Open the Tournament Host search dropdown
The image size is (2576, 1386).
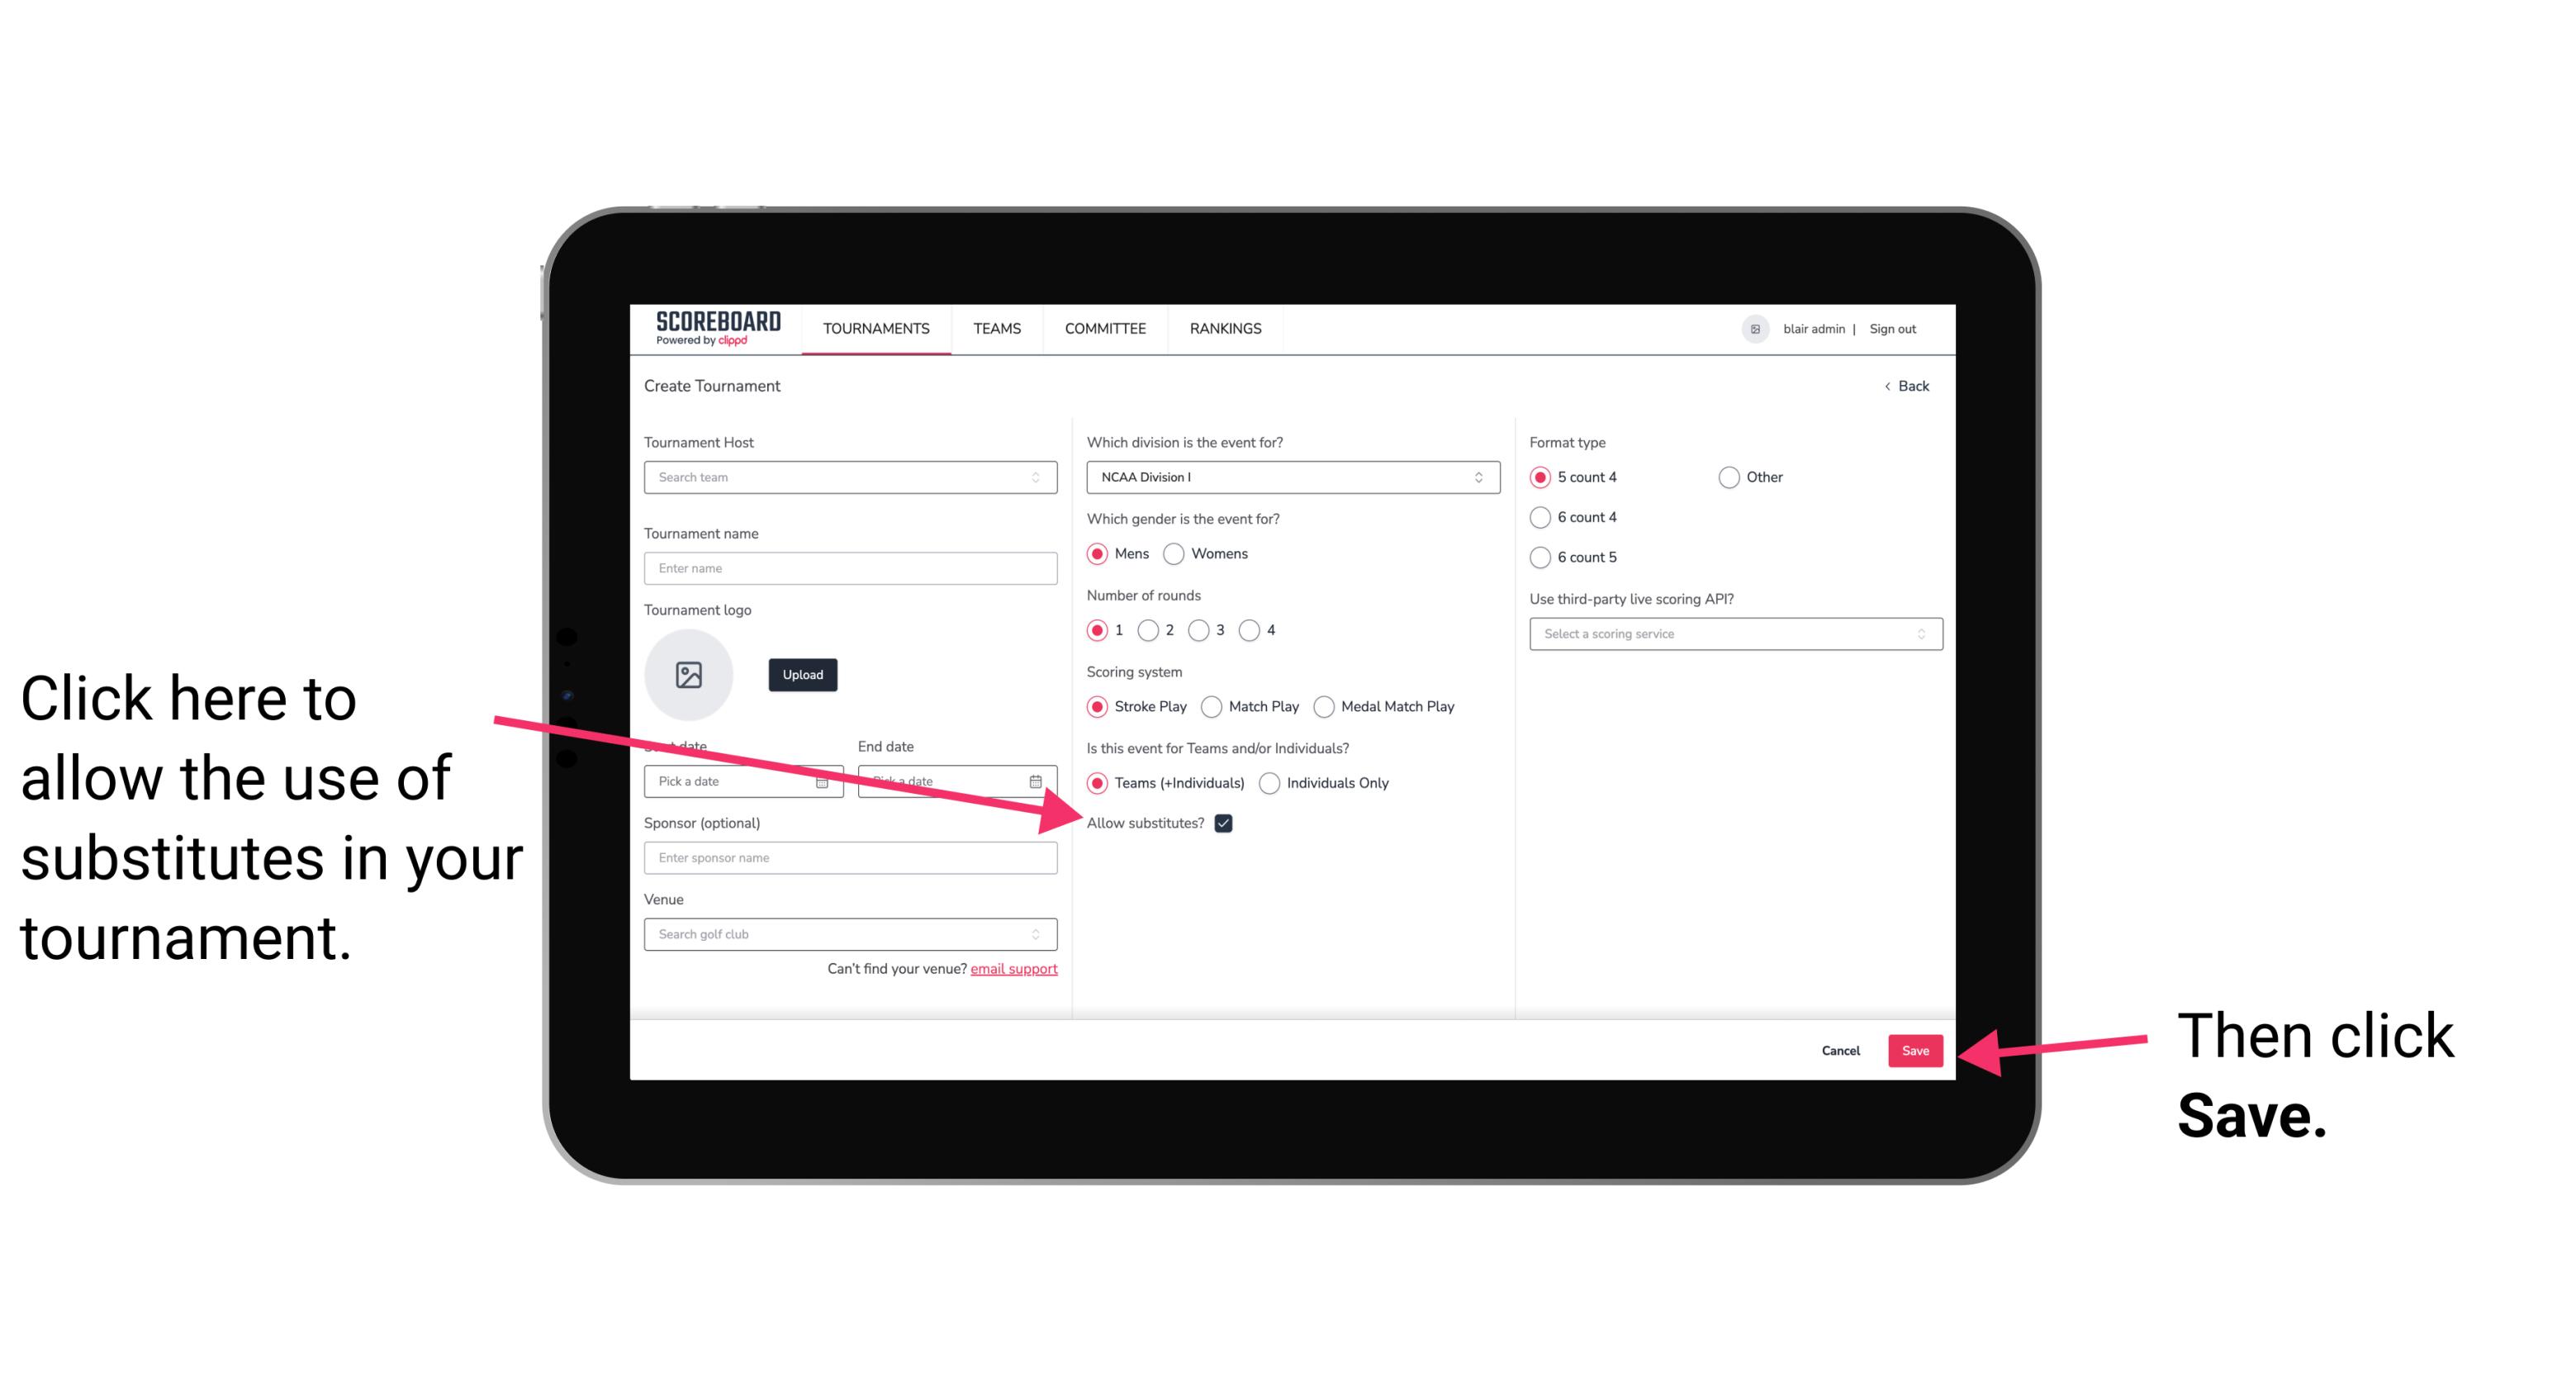click(850, 478)
